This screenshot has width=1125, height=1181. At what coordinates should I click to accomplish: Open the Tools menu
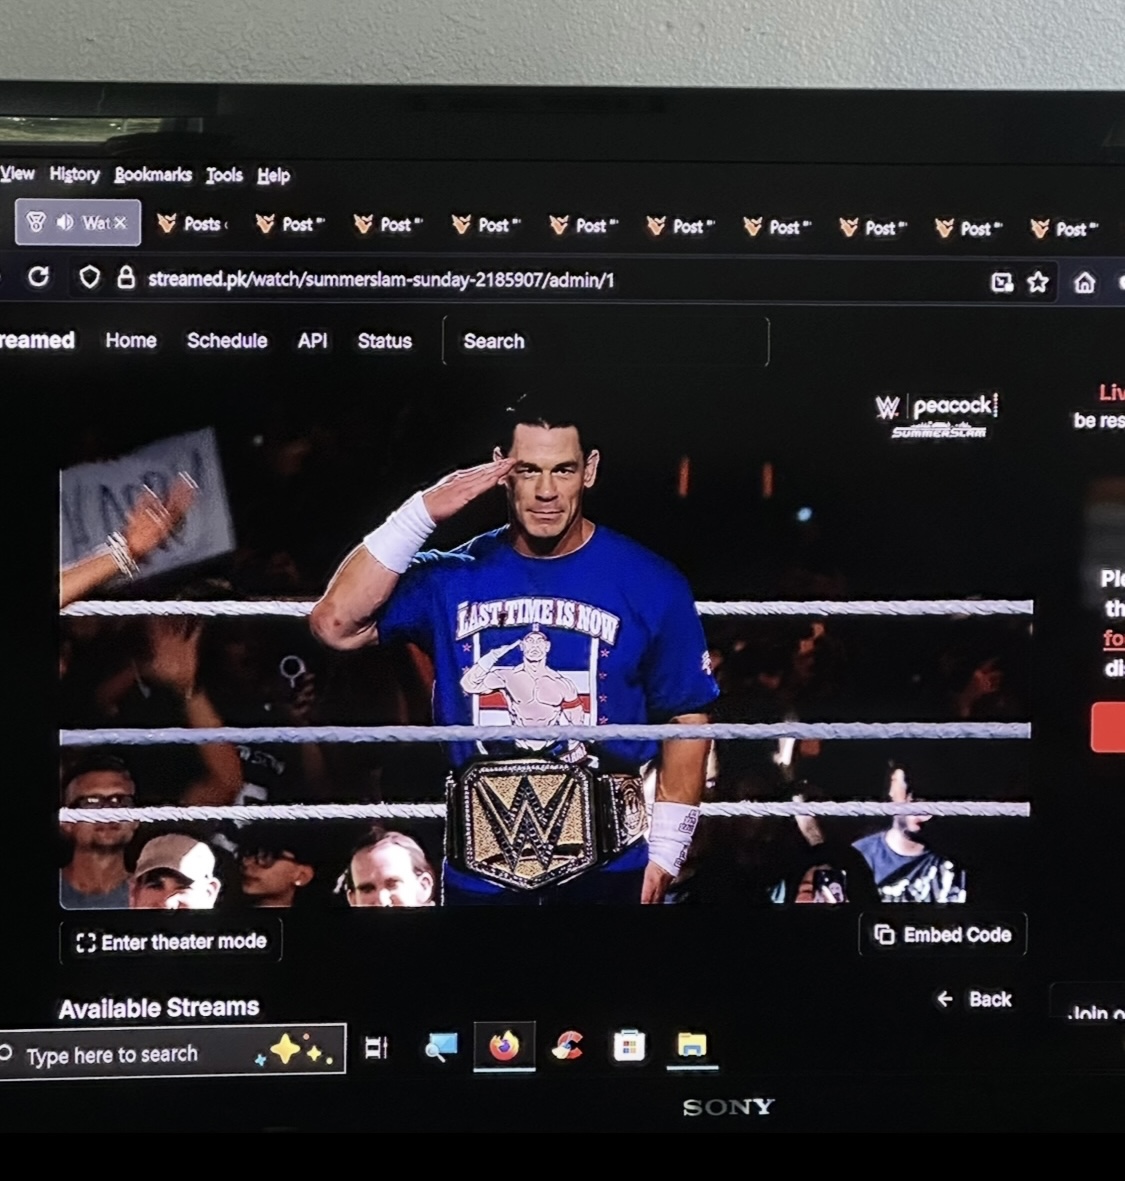coord(224,175)
